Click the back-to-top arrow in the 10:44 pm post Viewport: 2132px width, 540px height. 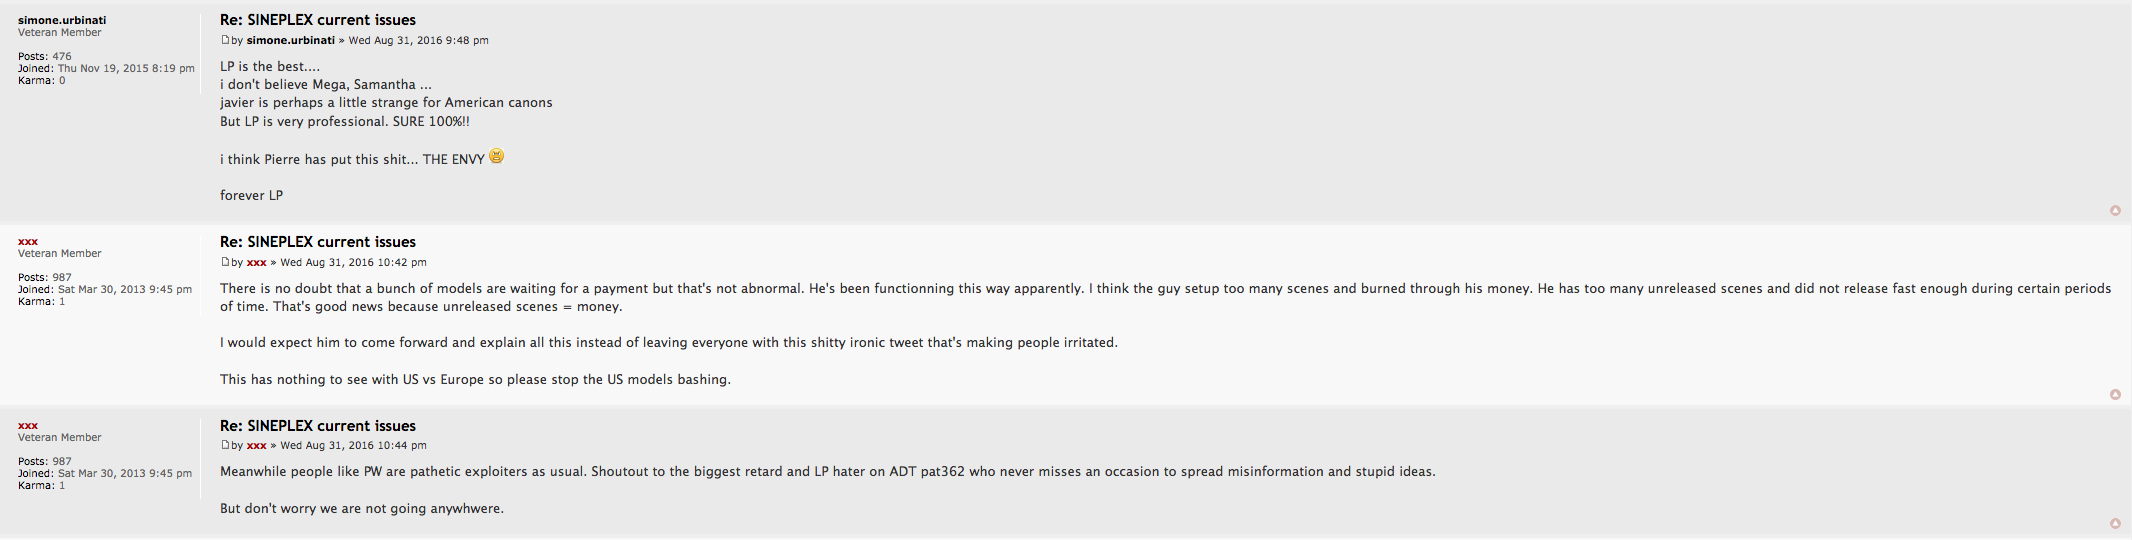click(x=2115, y=523)
